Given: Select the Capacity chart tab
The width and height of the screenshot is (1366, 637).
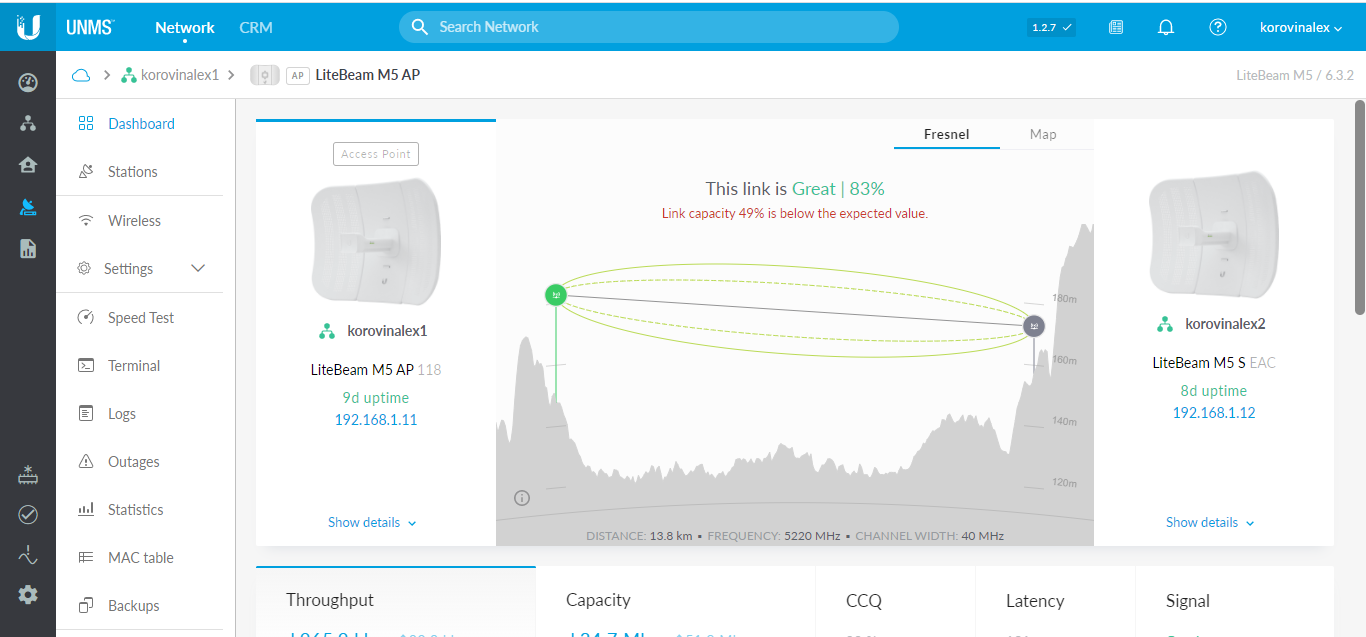Looking at the screenshot, I should click(676, 601).
